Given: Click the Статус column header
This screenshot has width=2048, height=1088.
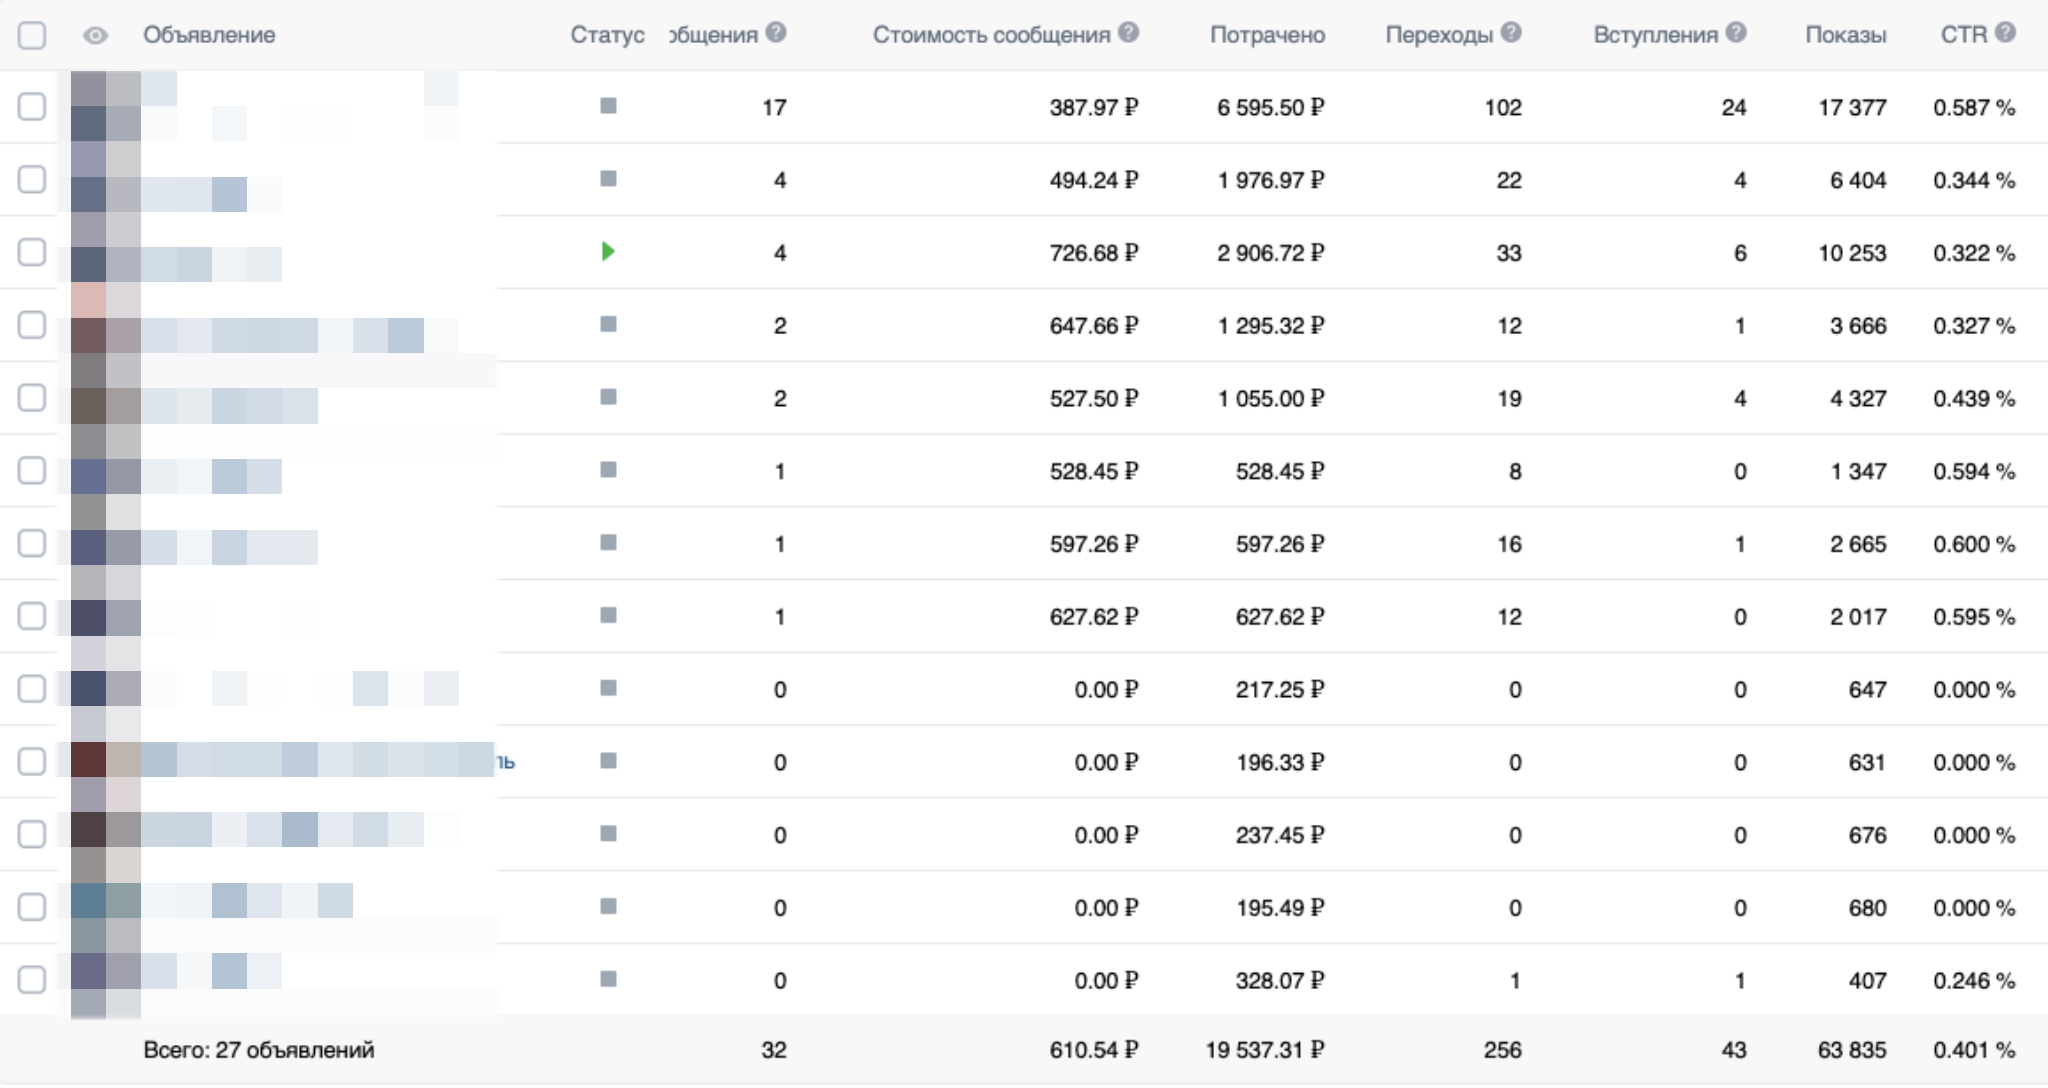Looking at the screenshot, I should [x=607, y=35].
